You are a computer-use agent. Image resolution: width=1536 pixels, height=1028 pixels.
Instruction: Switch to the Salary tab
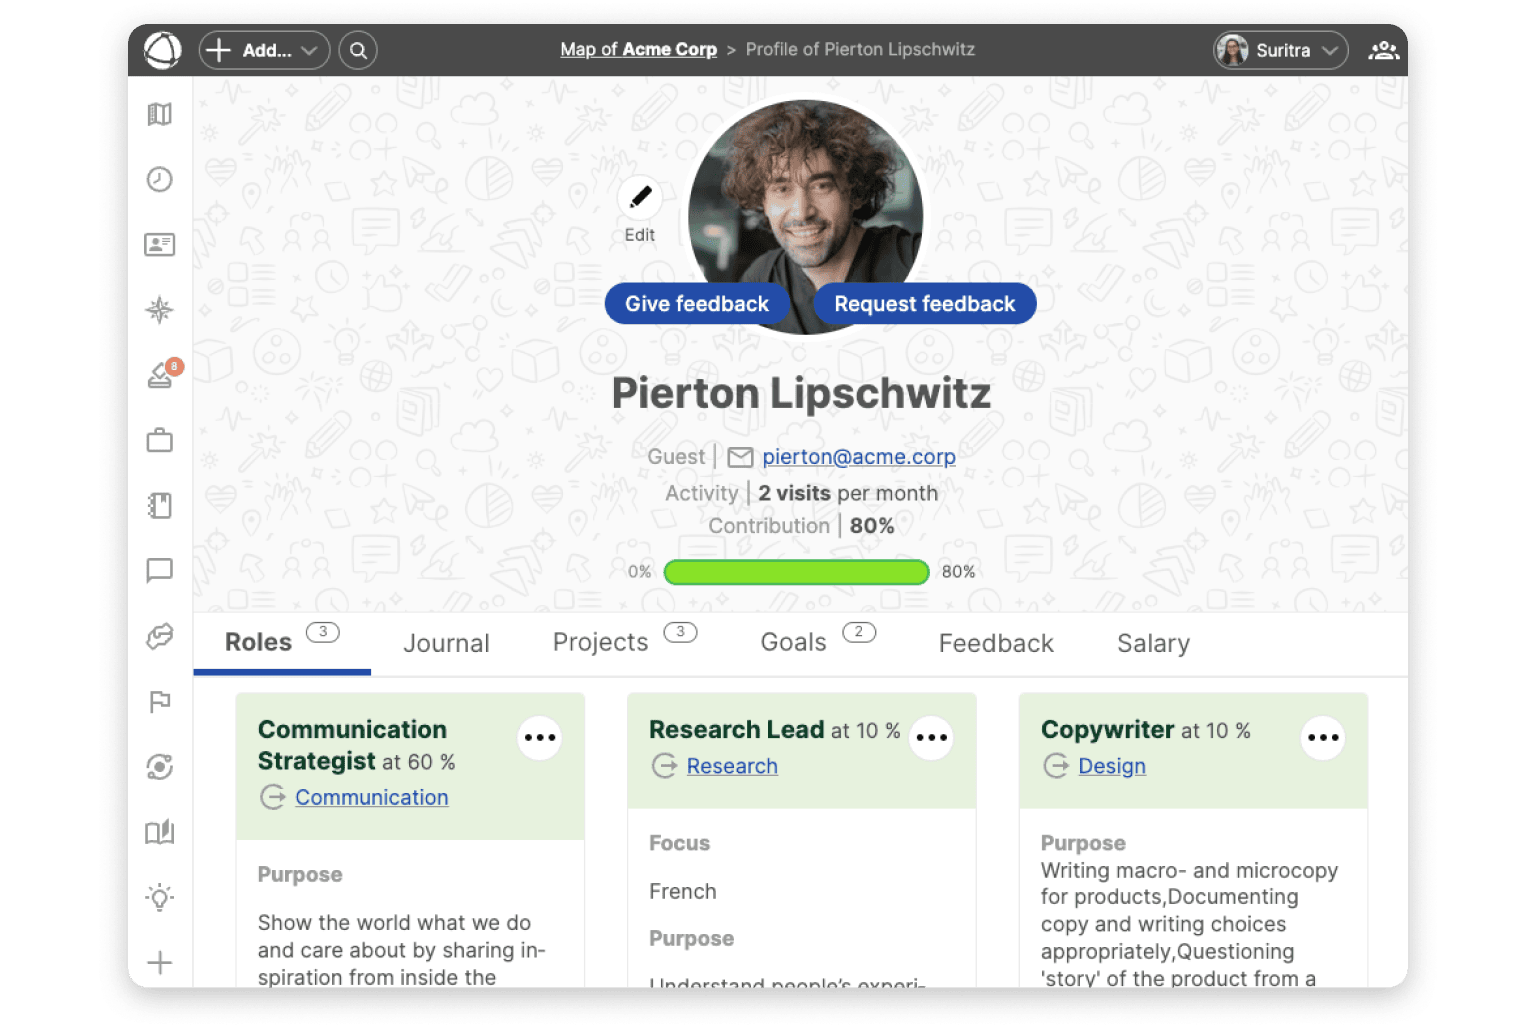(1153, 643)
